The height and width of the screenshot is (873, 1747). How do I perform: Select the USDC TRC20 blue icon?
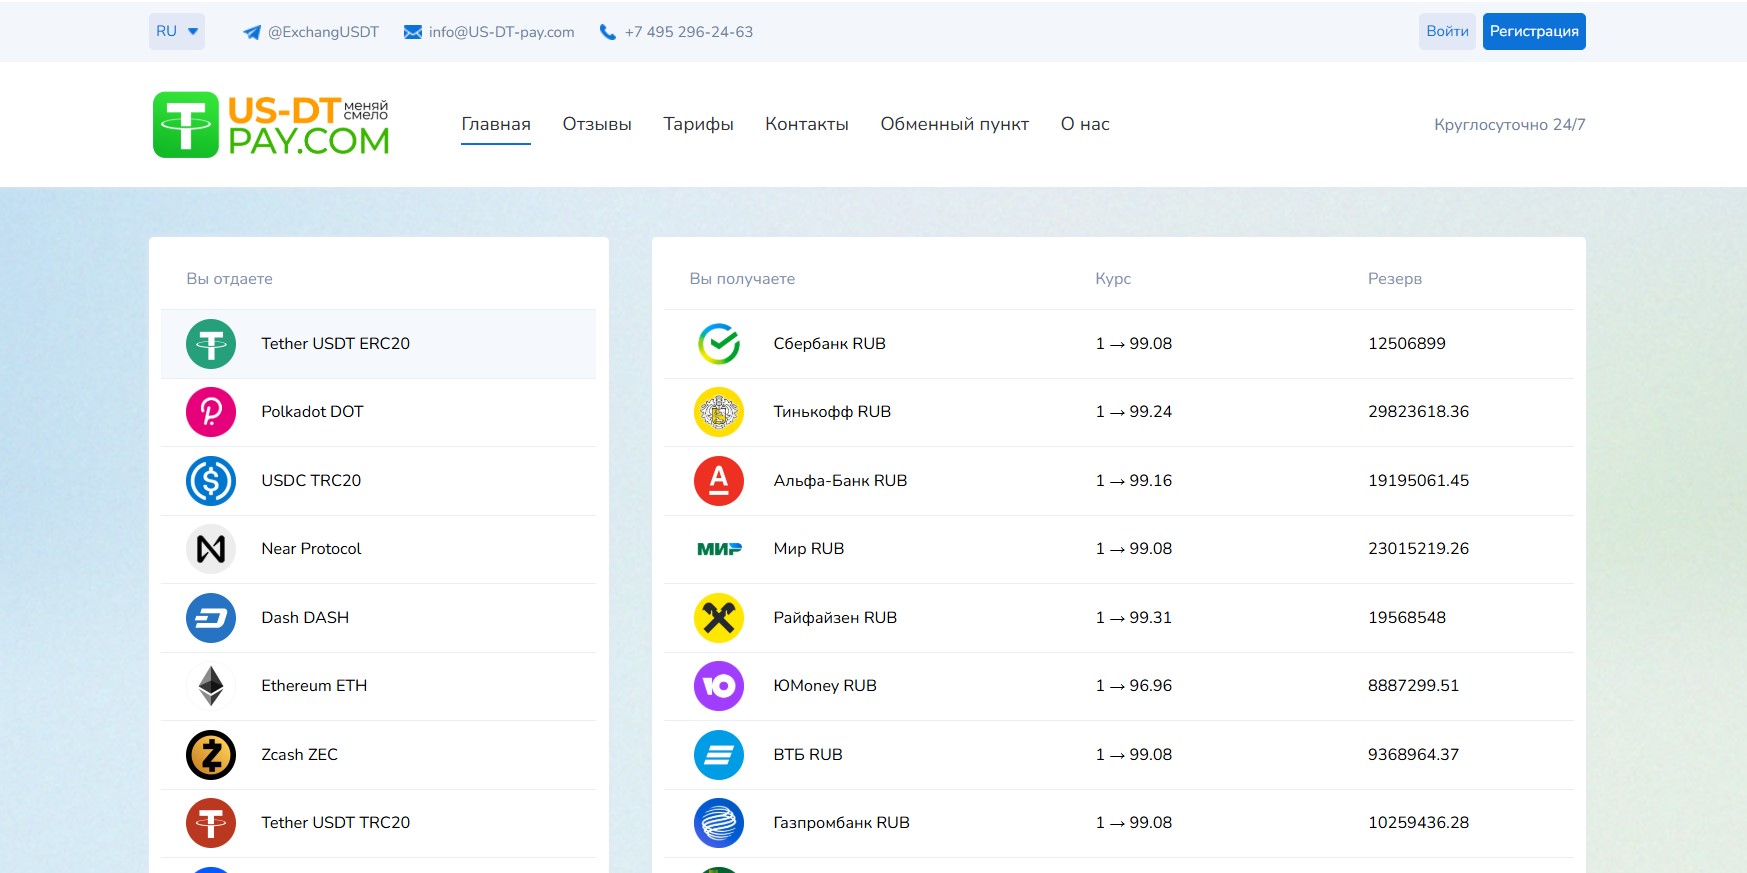(x=211, y=481)
